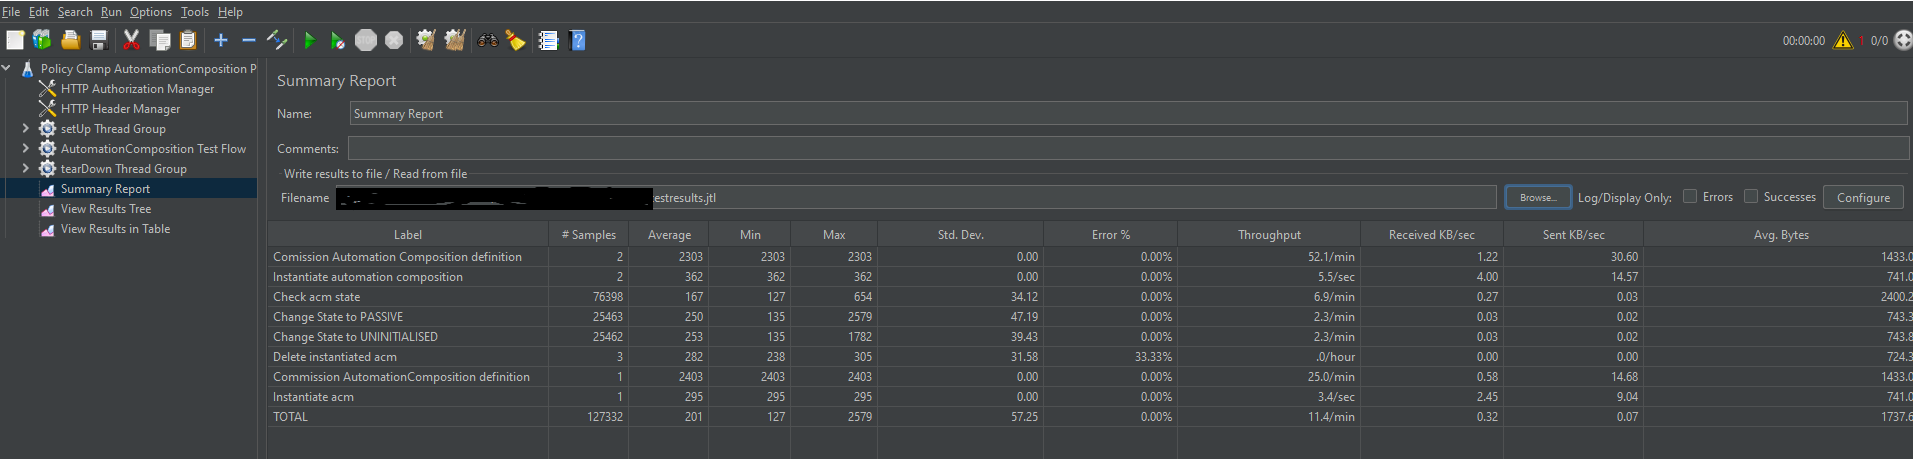This screenshot has height=459, width=1913.
Task: Click the Comments input field
Action: tap(1128, 149)
